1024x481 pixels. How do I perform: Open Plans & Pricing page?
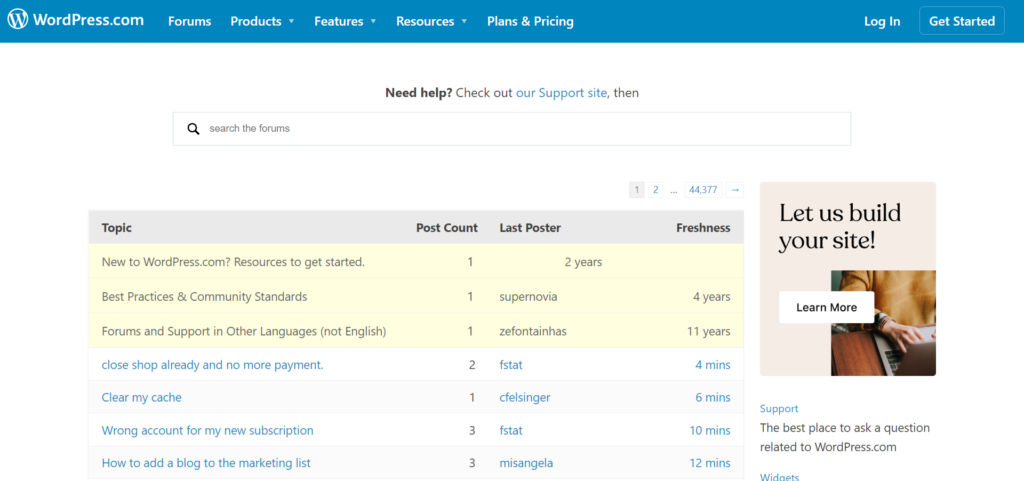coord(530,22)
